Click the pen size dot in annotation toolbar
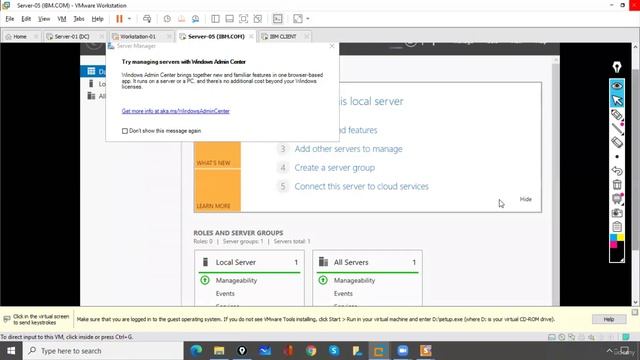Screen dimensions: 640x360 617,157
